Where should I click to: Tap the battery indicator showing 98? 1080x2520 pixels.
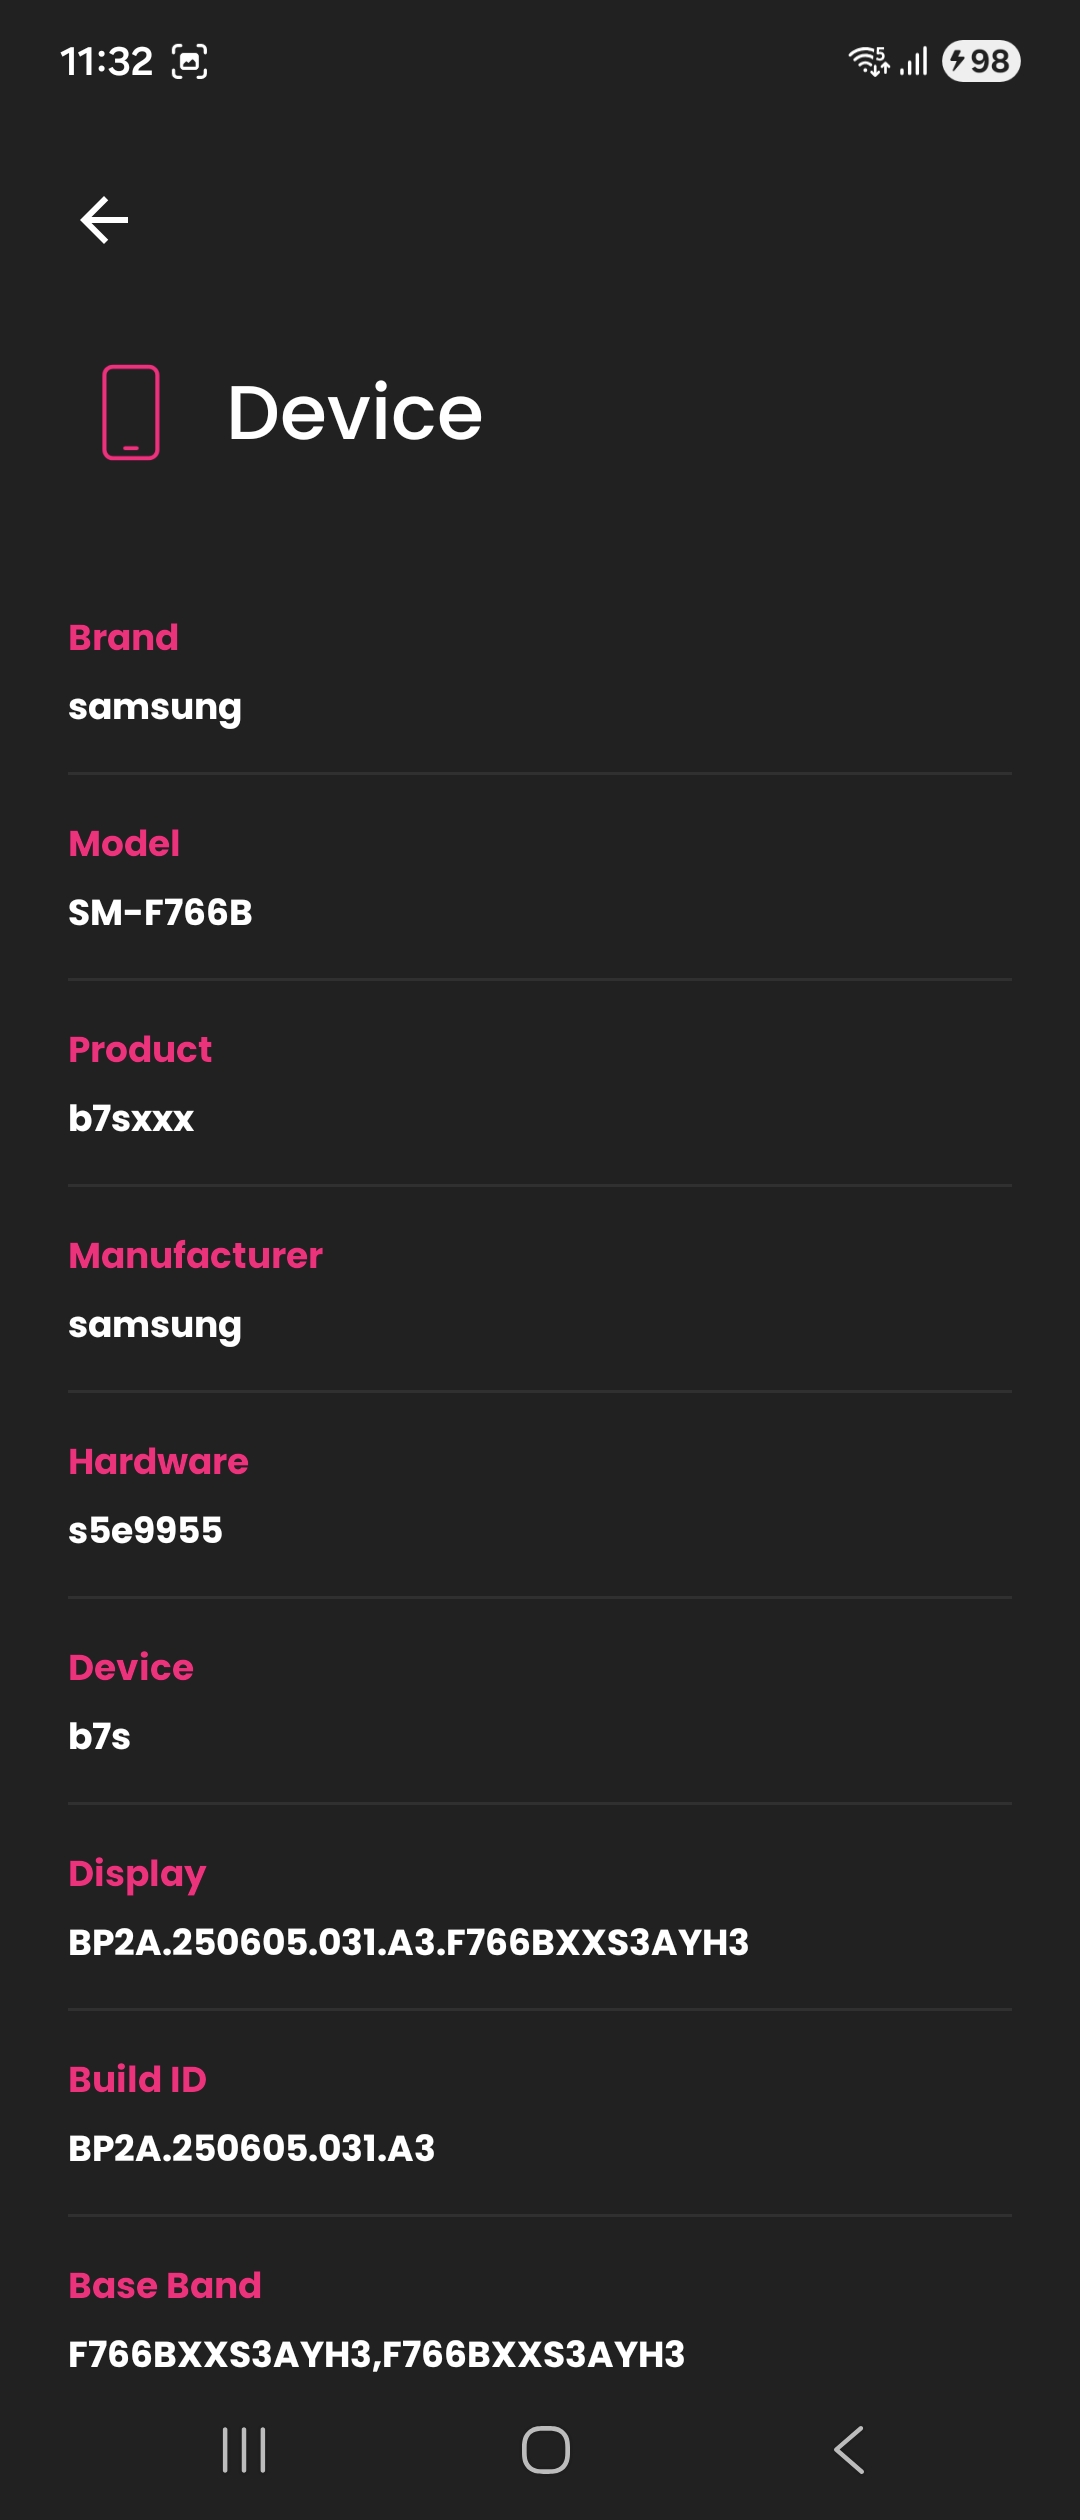click(981, 61)
